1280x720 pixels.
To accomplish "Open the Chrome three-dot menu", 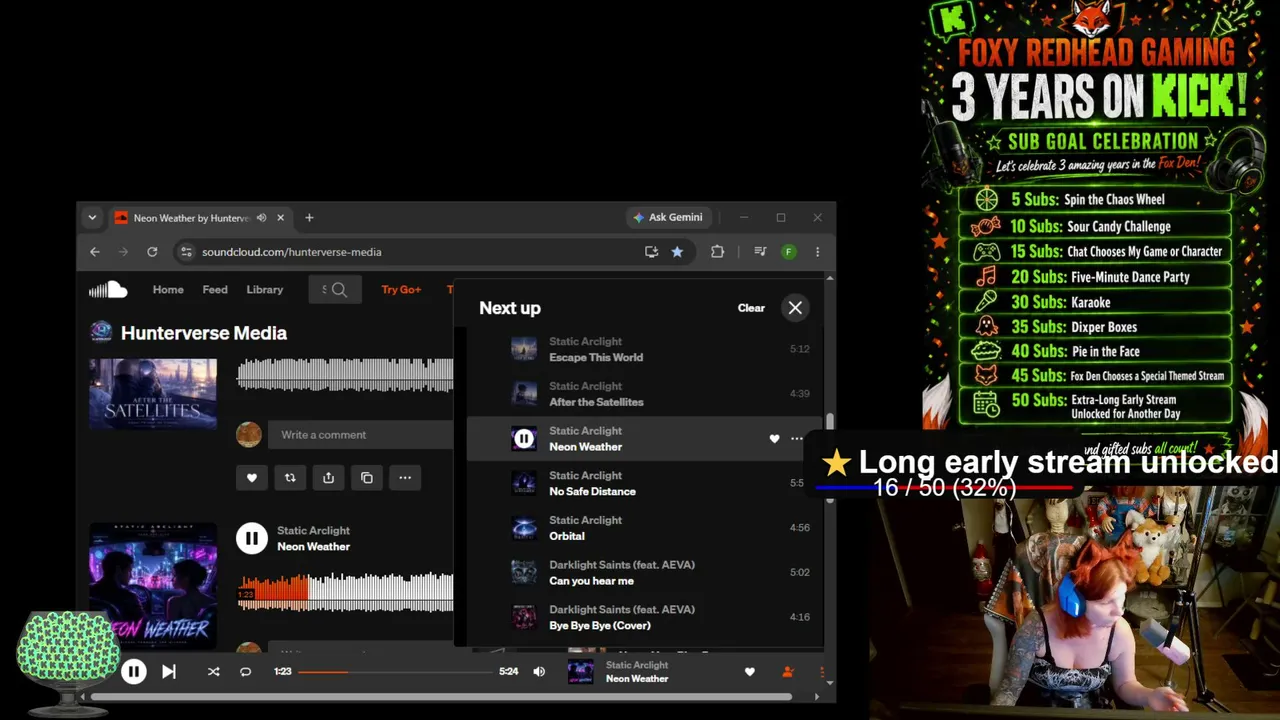I will click(x=818, y=252).
